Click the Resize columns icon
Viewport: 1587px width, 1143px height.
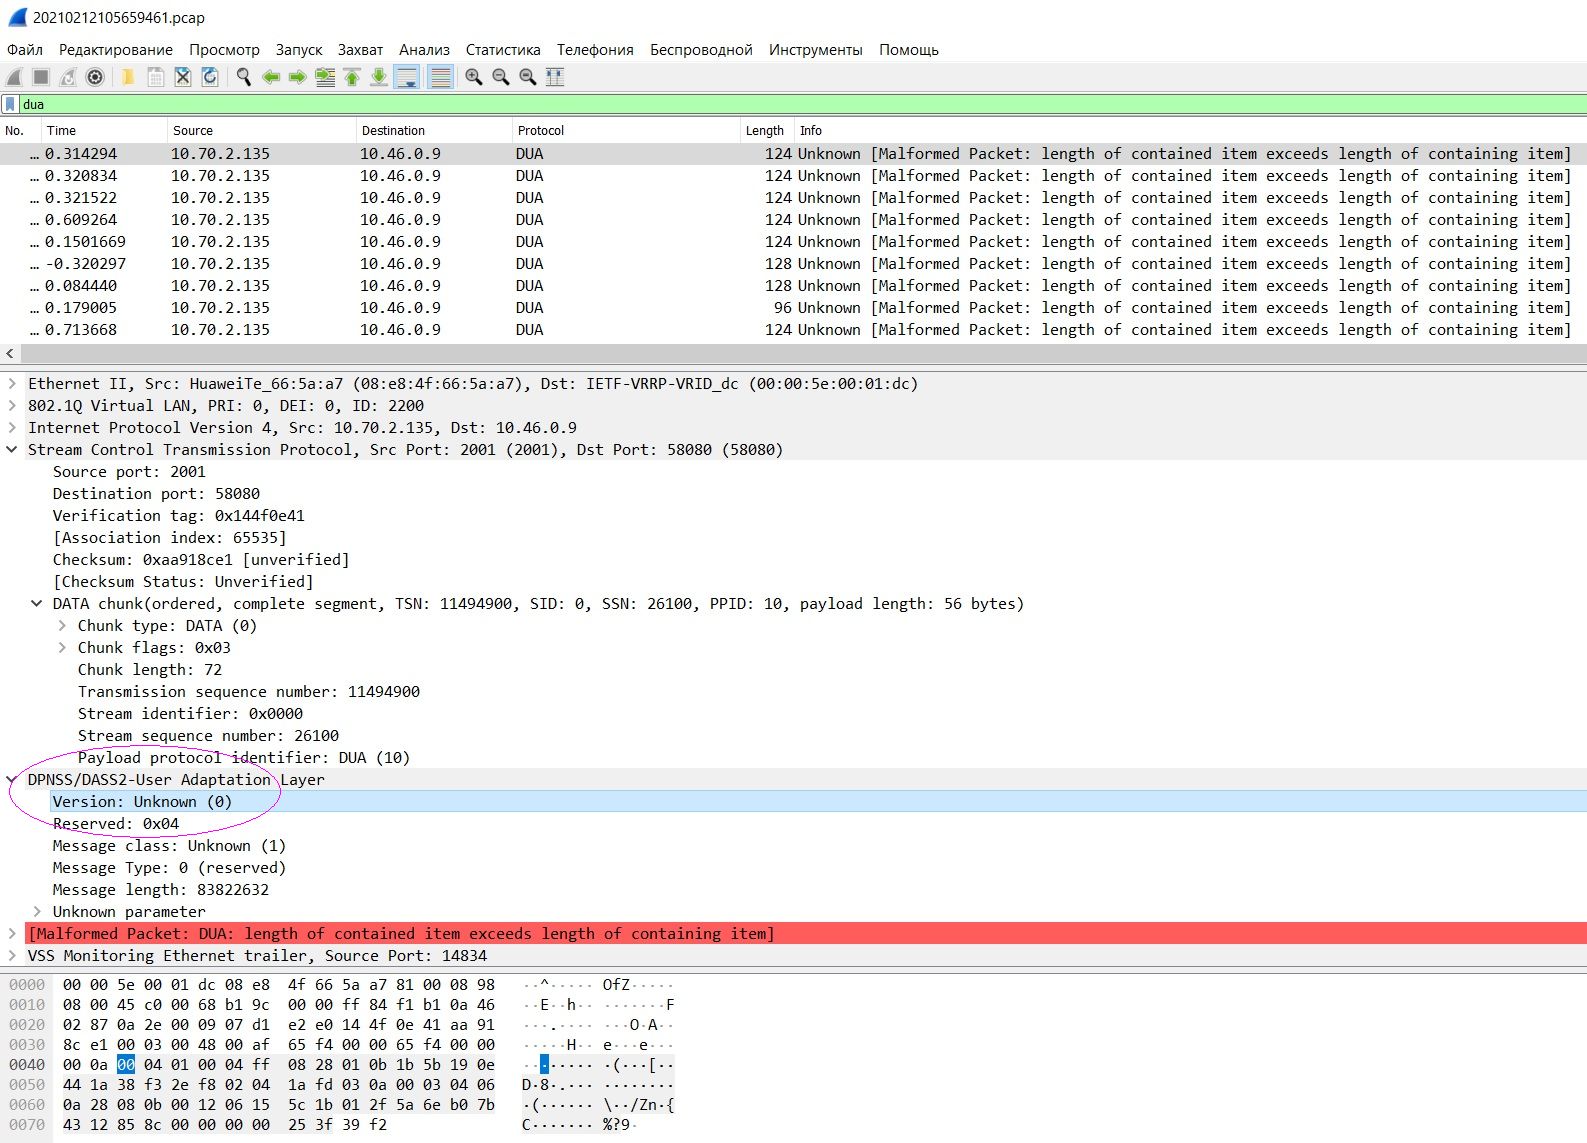[x=555, y=77]
